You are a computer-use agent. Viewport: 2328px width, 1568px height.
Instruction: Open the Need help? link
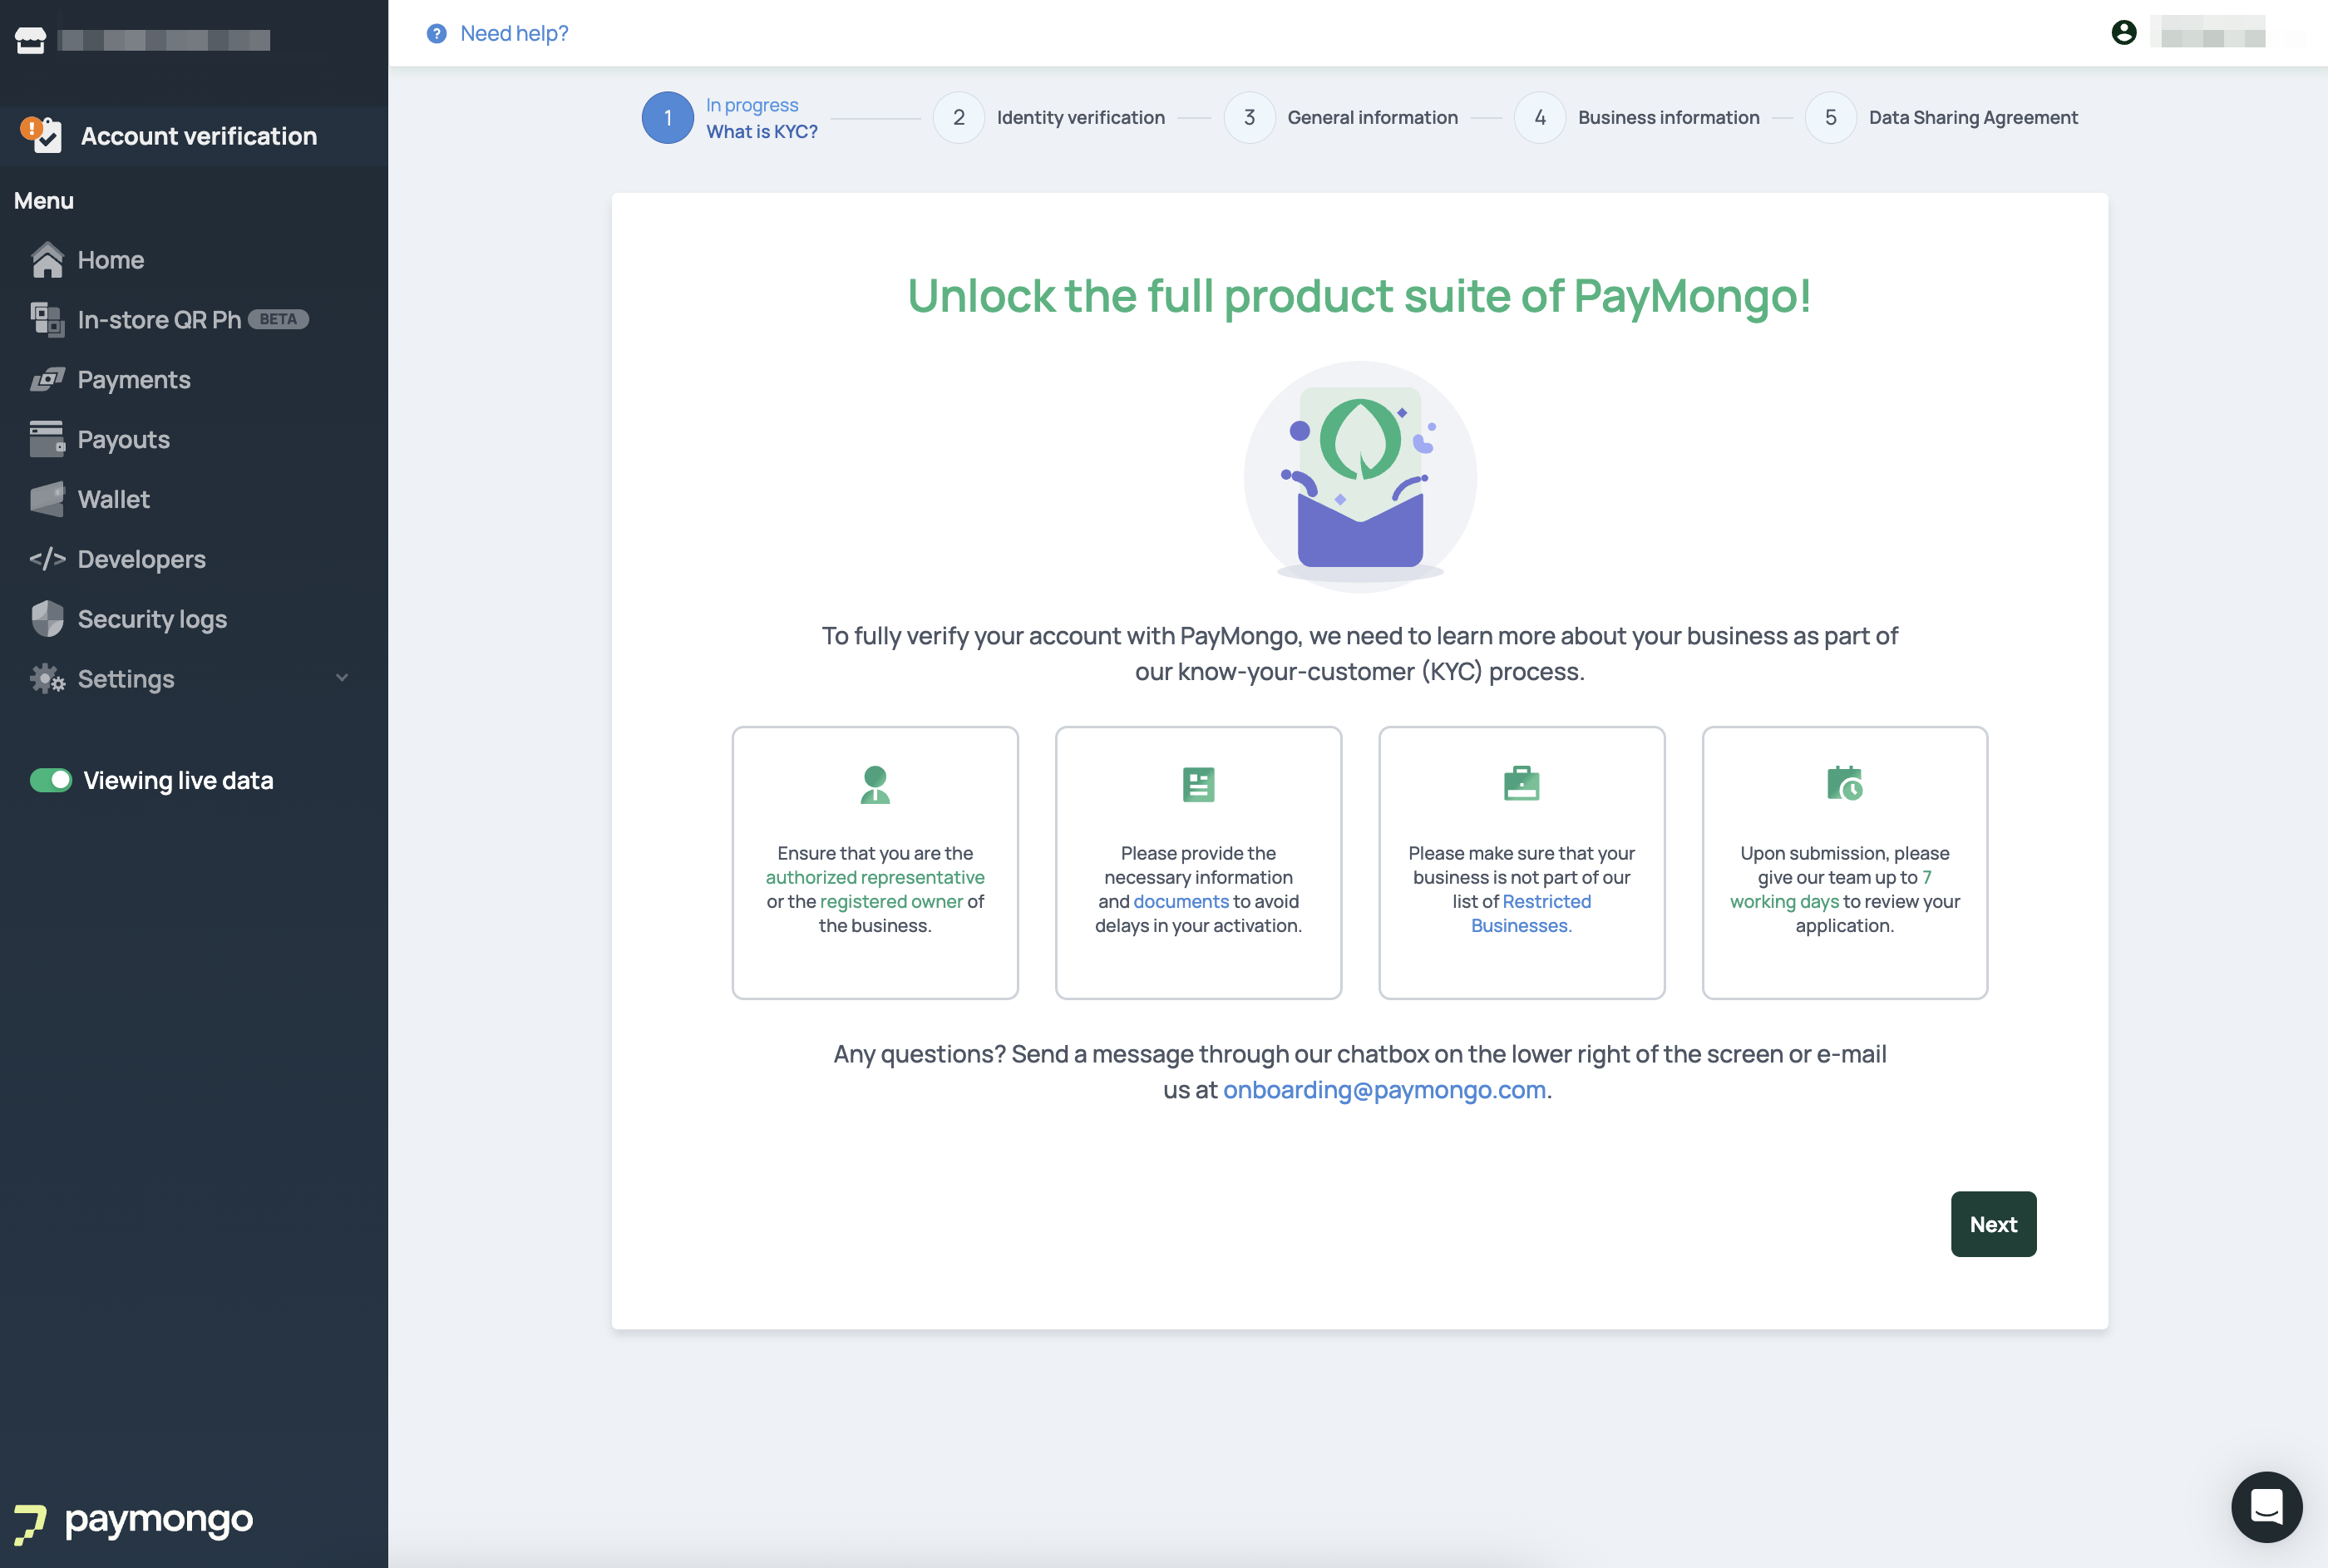tap(514, 34)
